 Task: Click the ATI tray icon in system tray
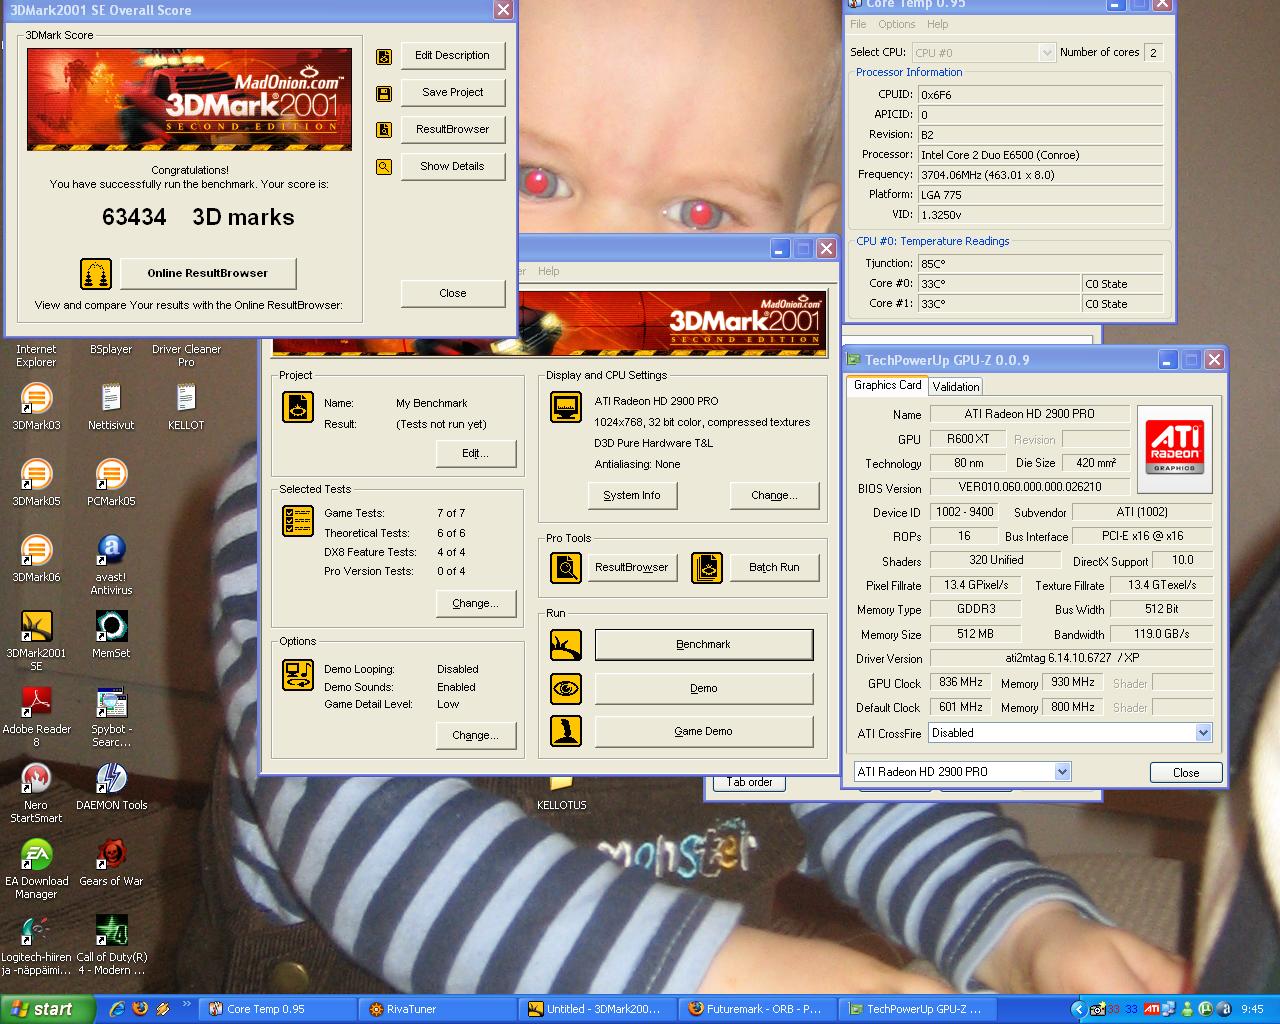tap(1152, 1009)
